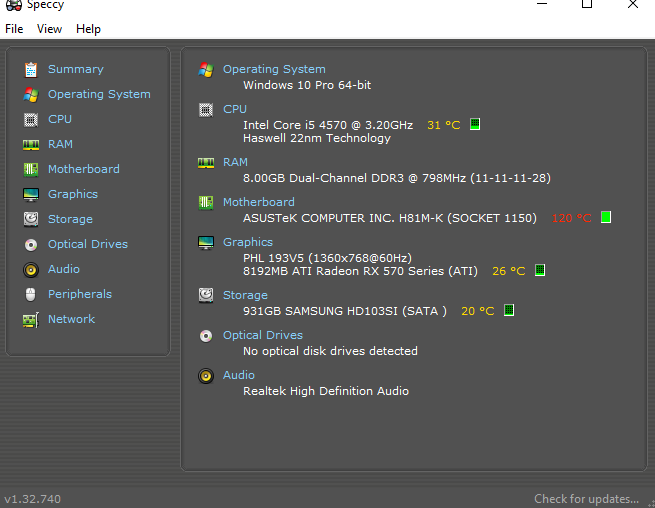Click the Storage heading in summary pane
The height and width of the screenshot is (508, 655).
[245, 295]
